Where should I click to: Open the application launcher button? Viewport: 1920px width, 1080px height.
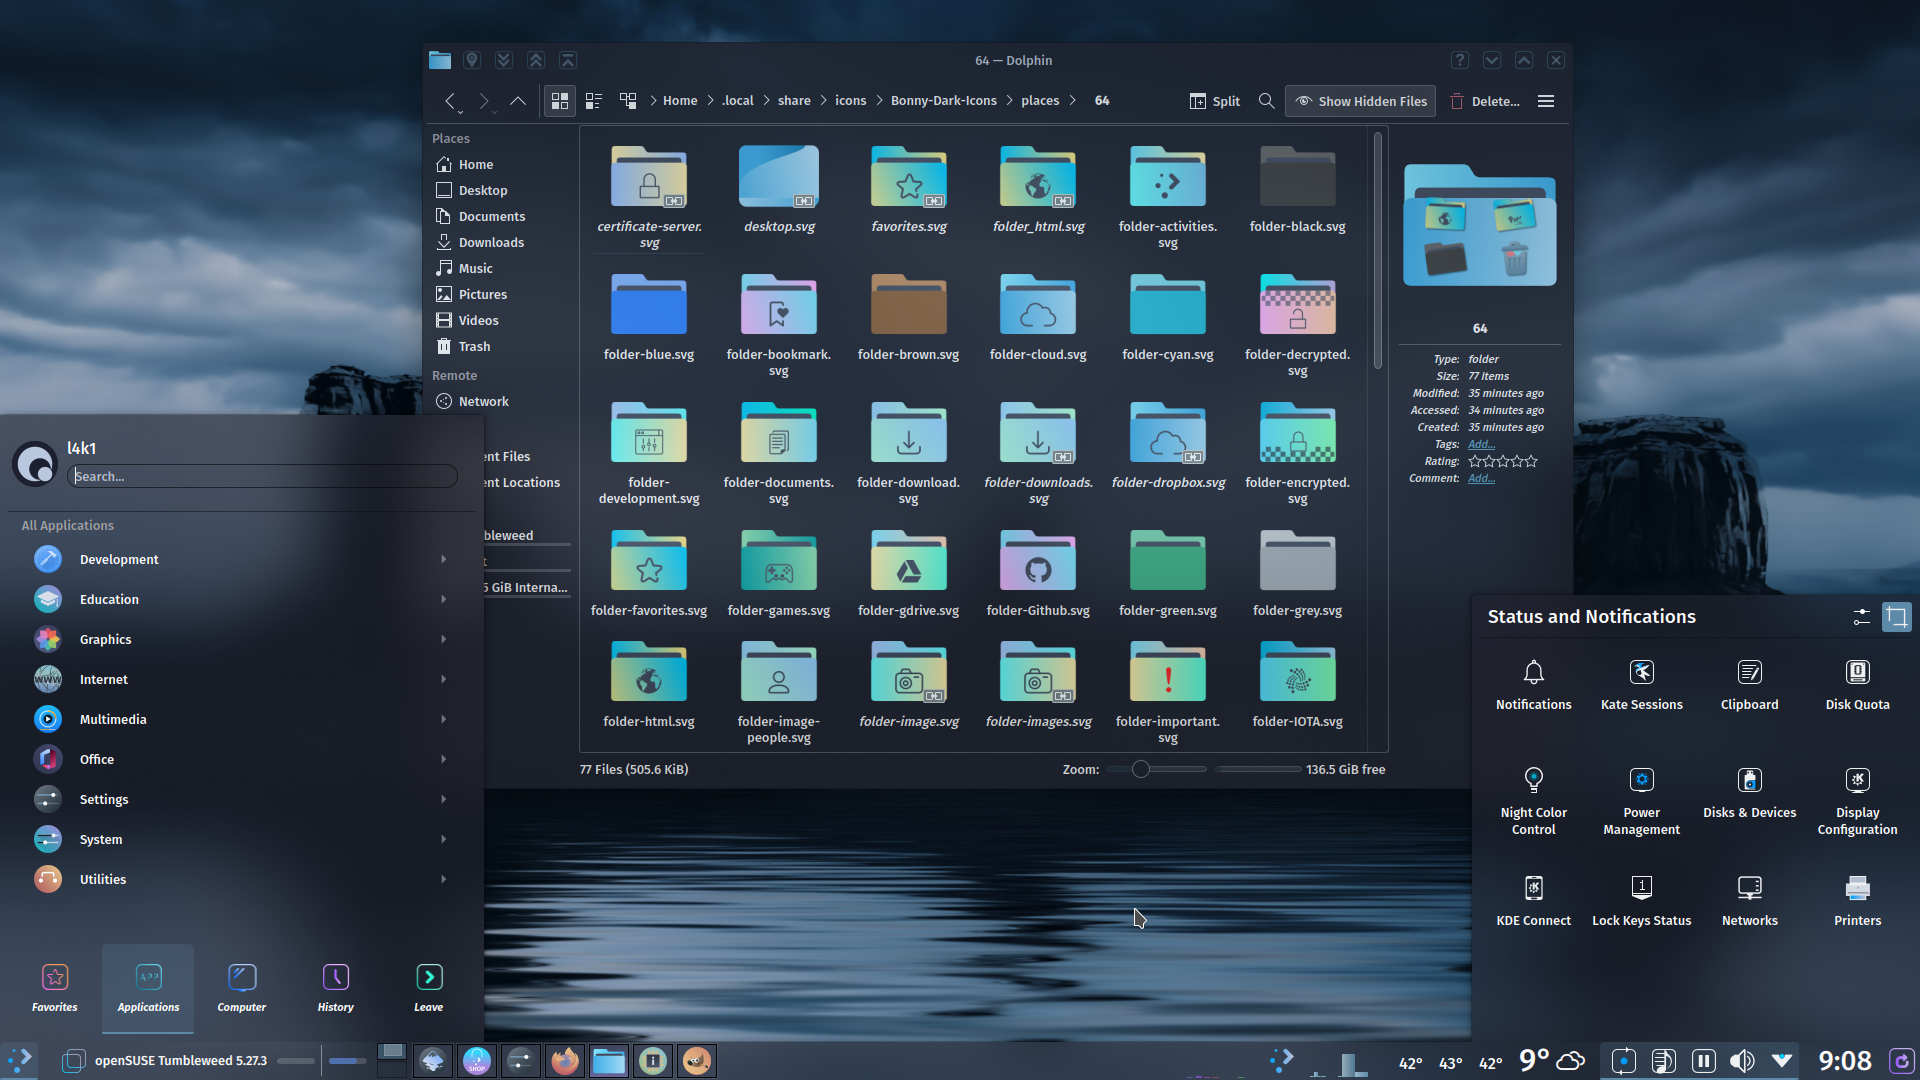coord(20,1060)
